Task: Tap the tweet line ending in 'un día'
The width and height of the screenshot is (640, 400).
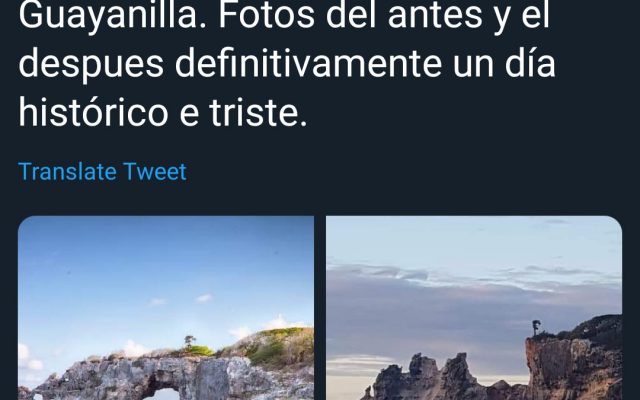Action: (287, 64)
